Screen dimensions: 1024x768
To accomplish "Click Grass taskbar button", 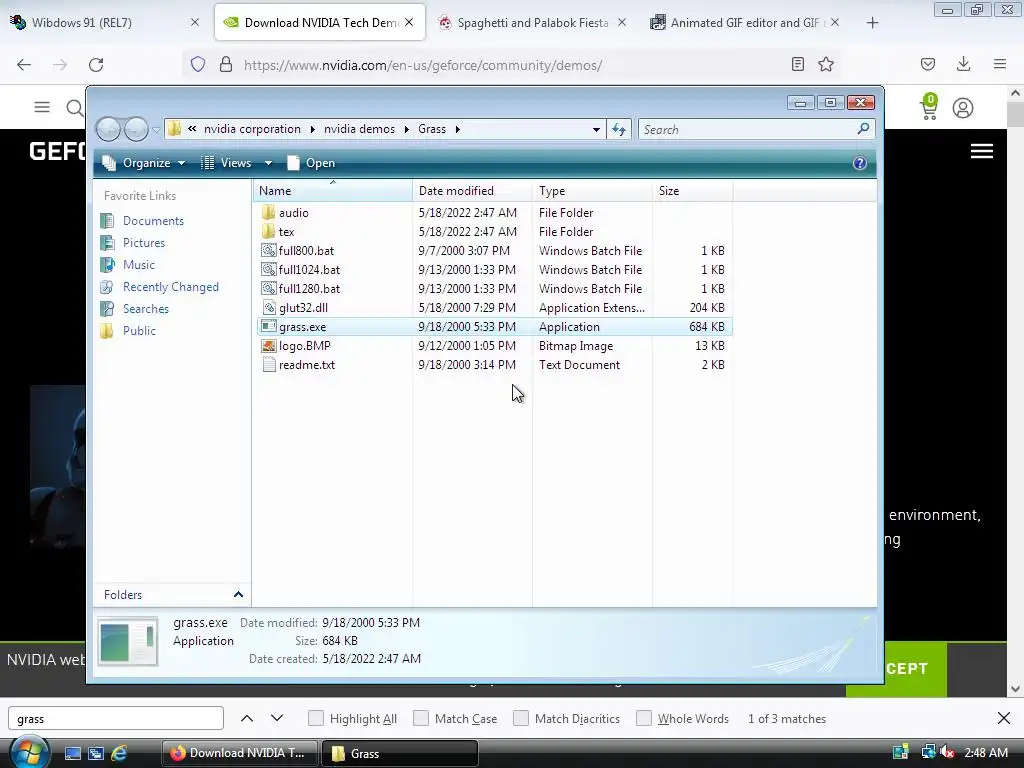I will (x=400, y=753).
